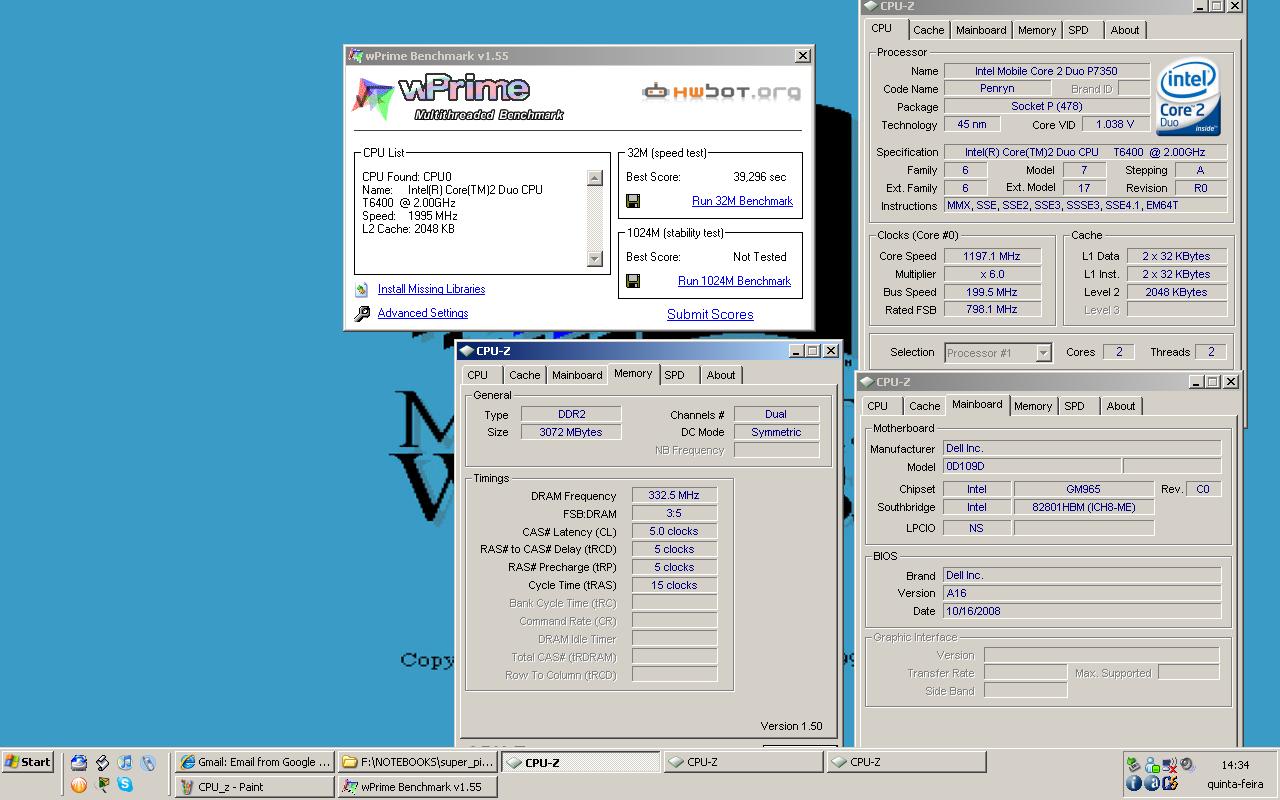Click the disconnected wireless network tray icon
This screenshot has width=1280, height=800.
(x=1169, y=765)
